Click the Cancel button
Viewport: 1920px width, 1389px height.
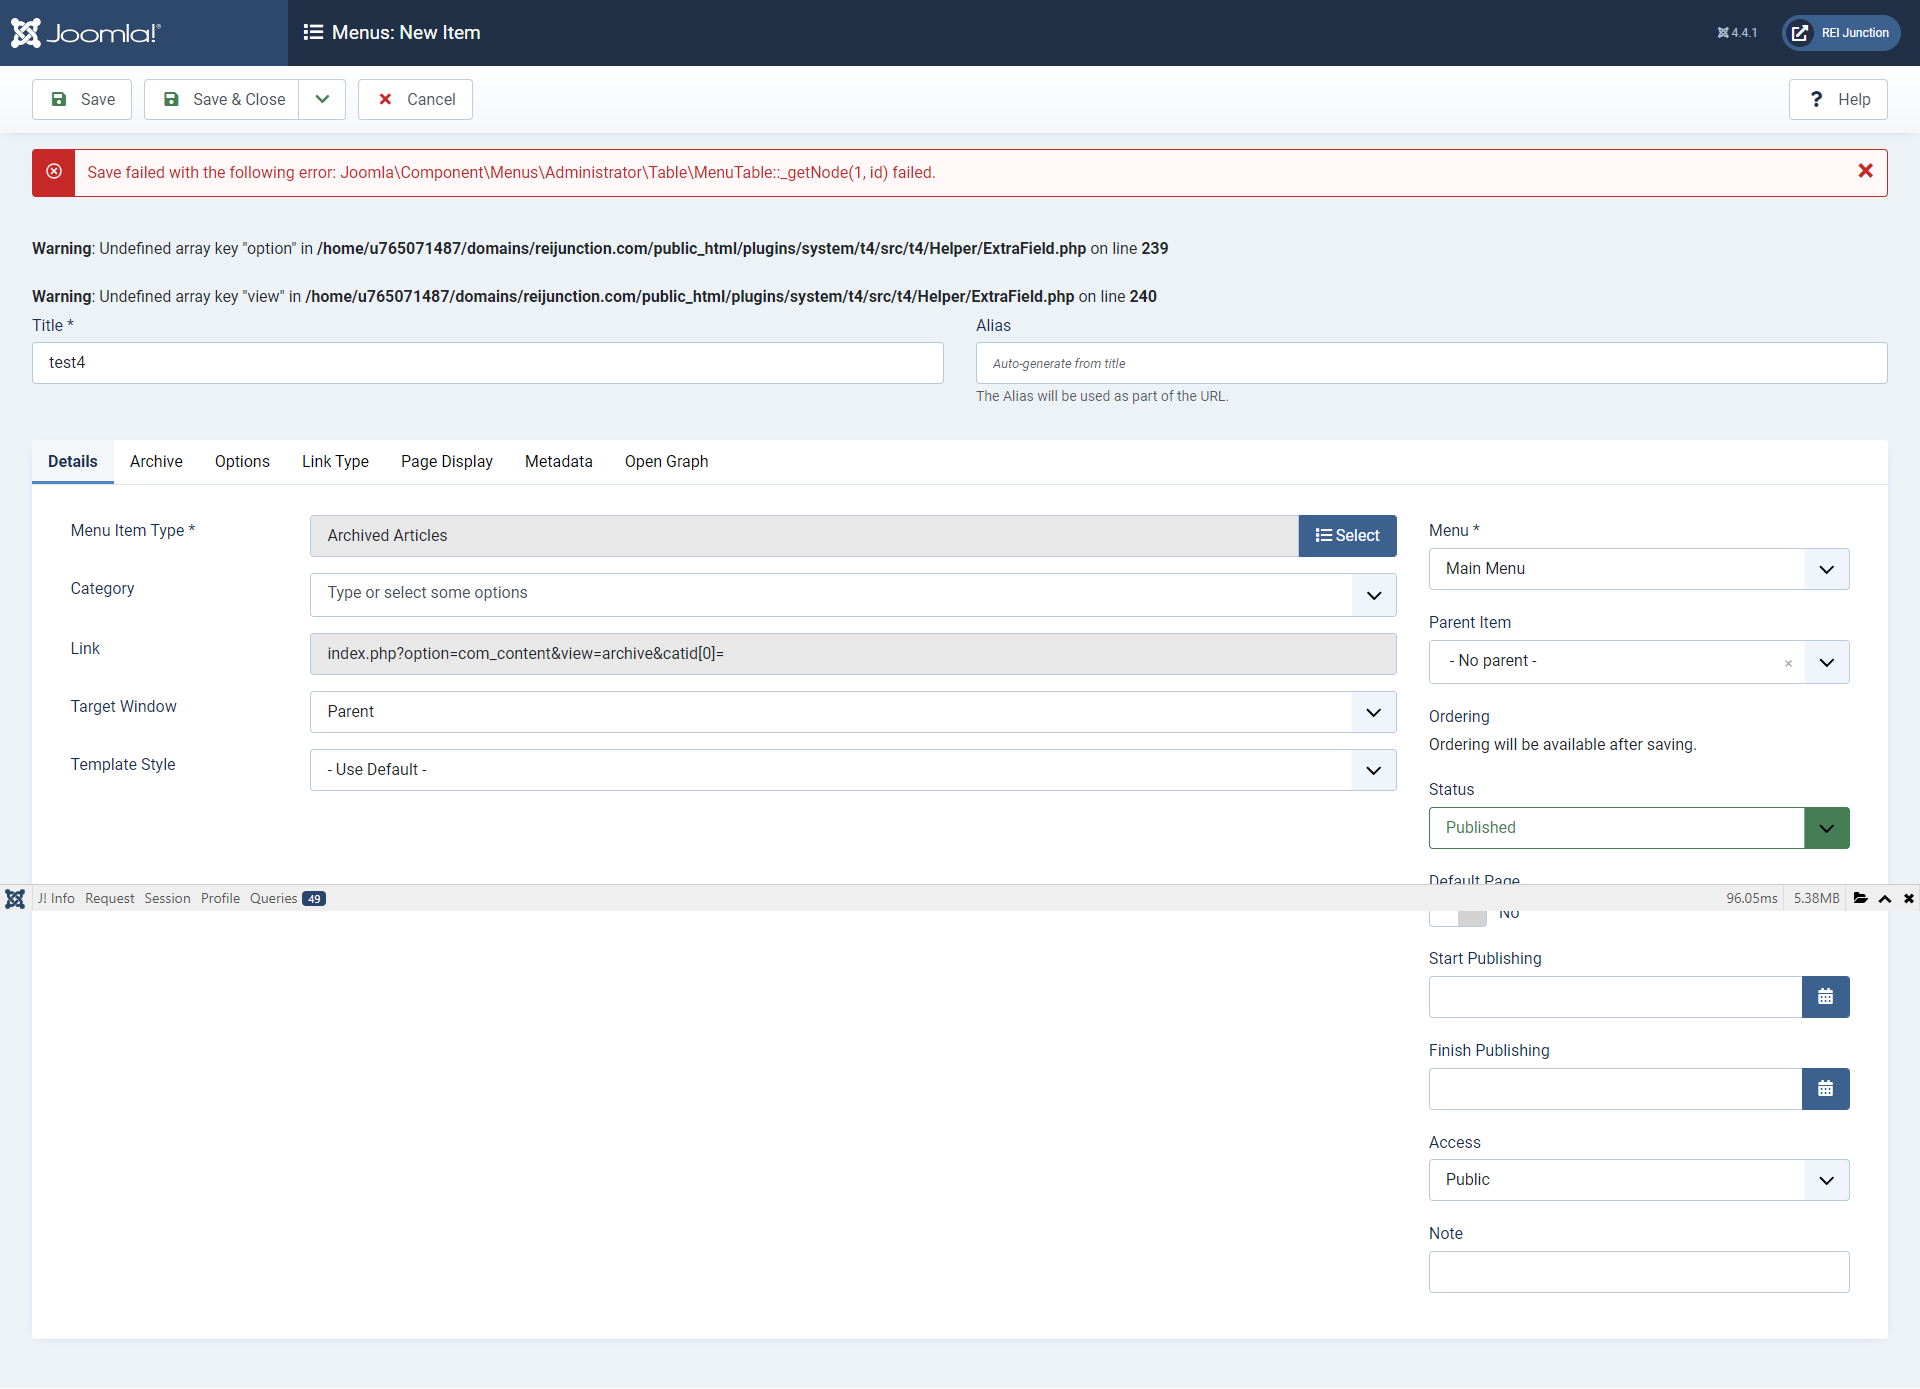pyautogui.click(x=415, y=99)
